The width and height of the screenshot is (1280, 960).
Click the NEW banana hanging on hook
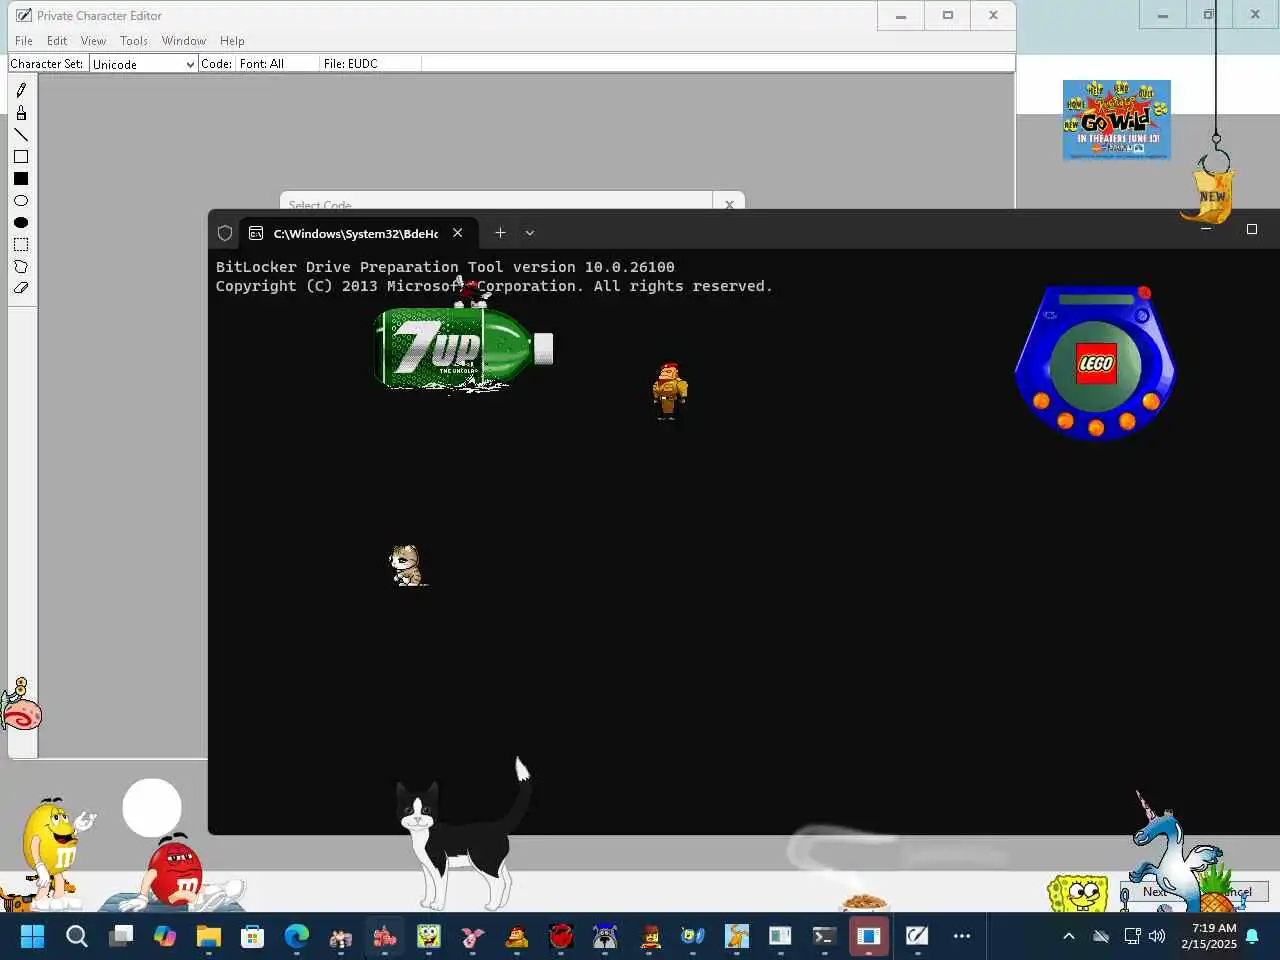[x=1212, y=195]
